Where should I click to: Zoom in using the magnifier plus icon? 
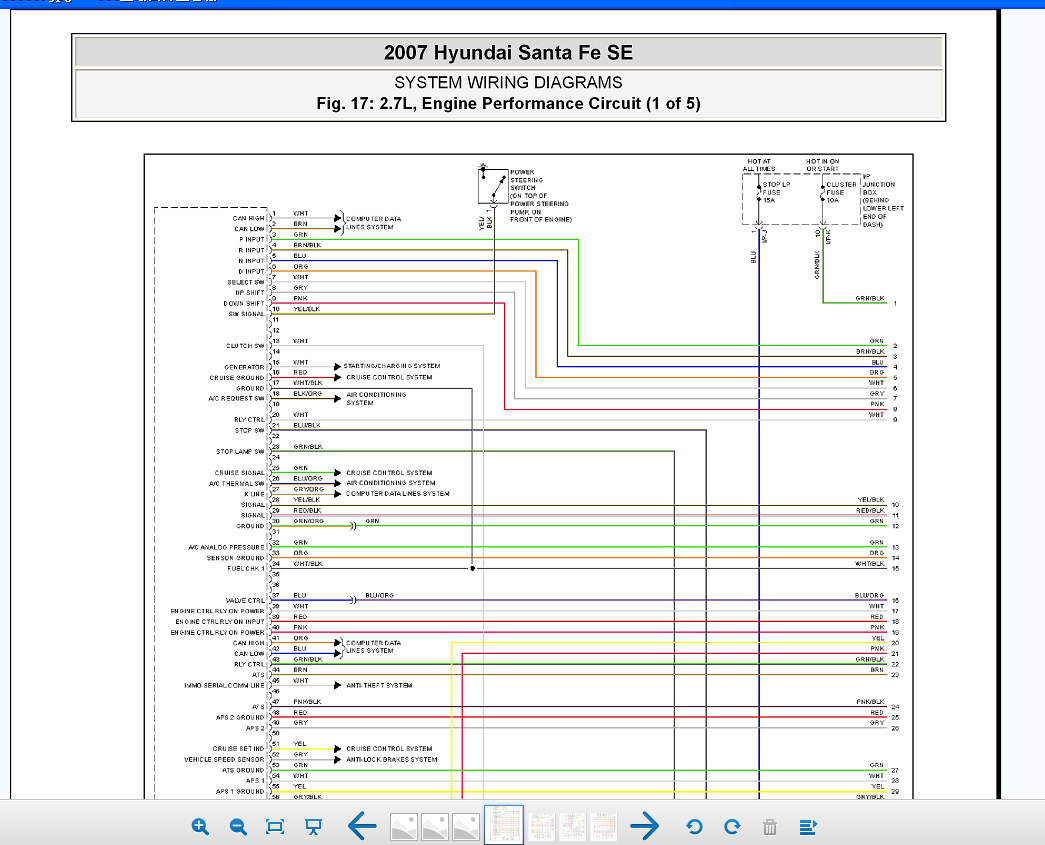click(x=200, y=827)
